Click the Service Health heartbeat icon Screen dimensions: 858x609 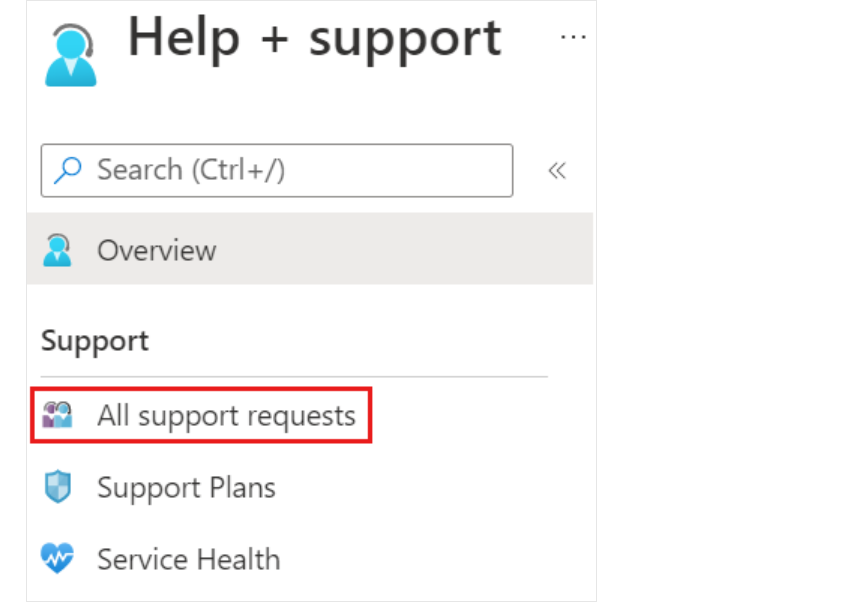[57, 558]
